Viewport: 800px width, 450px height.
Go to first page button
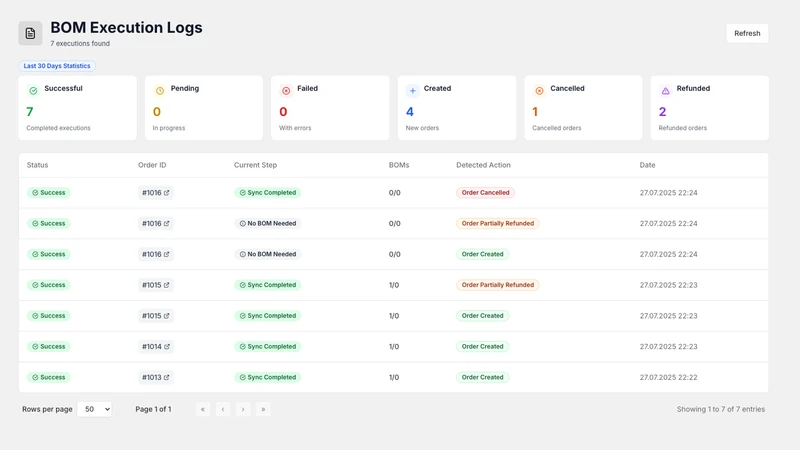(x=203, y=409)
